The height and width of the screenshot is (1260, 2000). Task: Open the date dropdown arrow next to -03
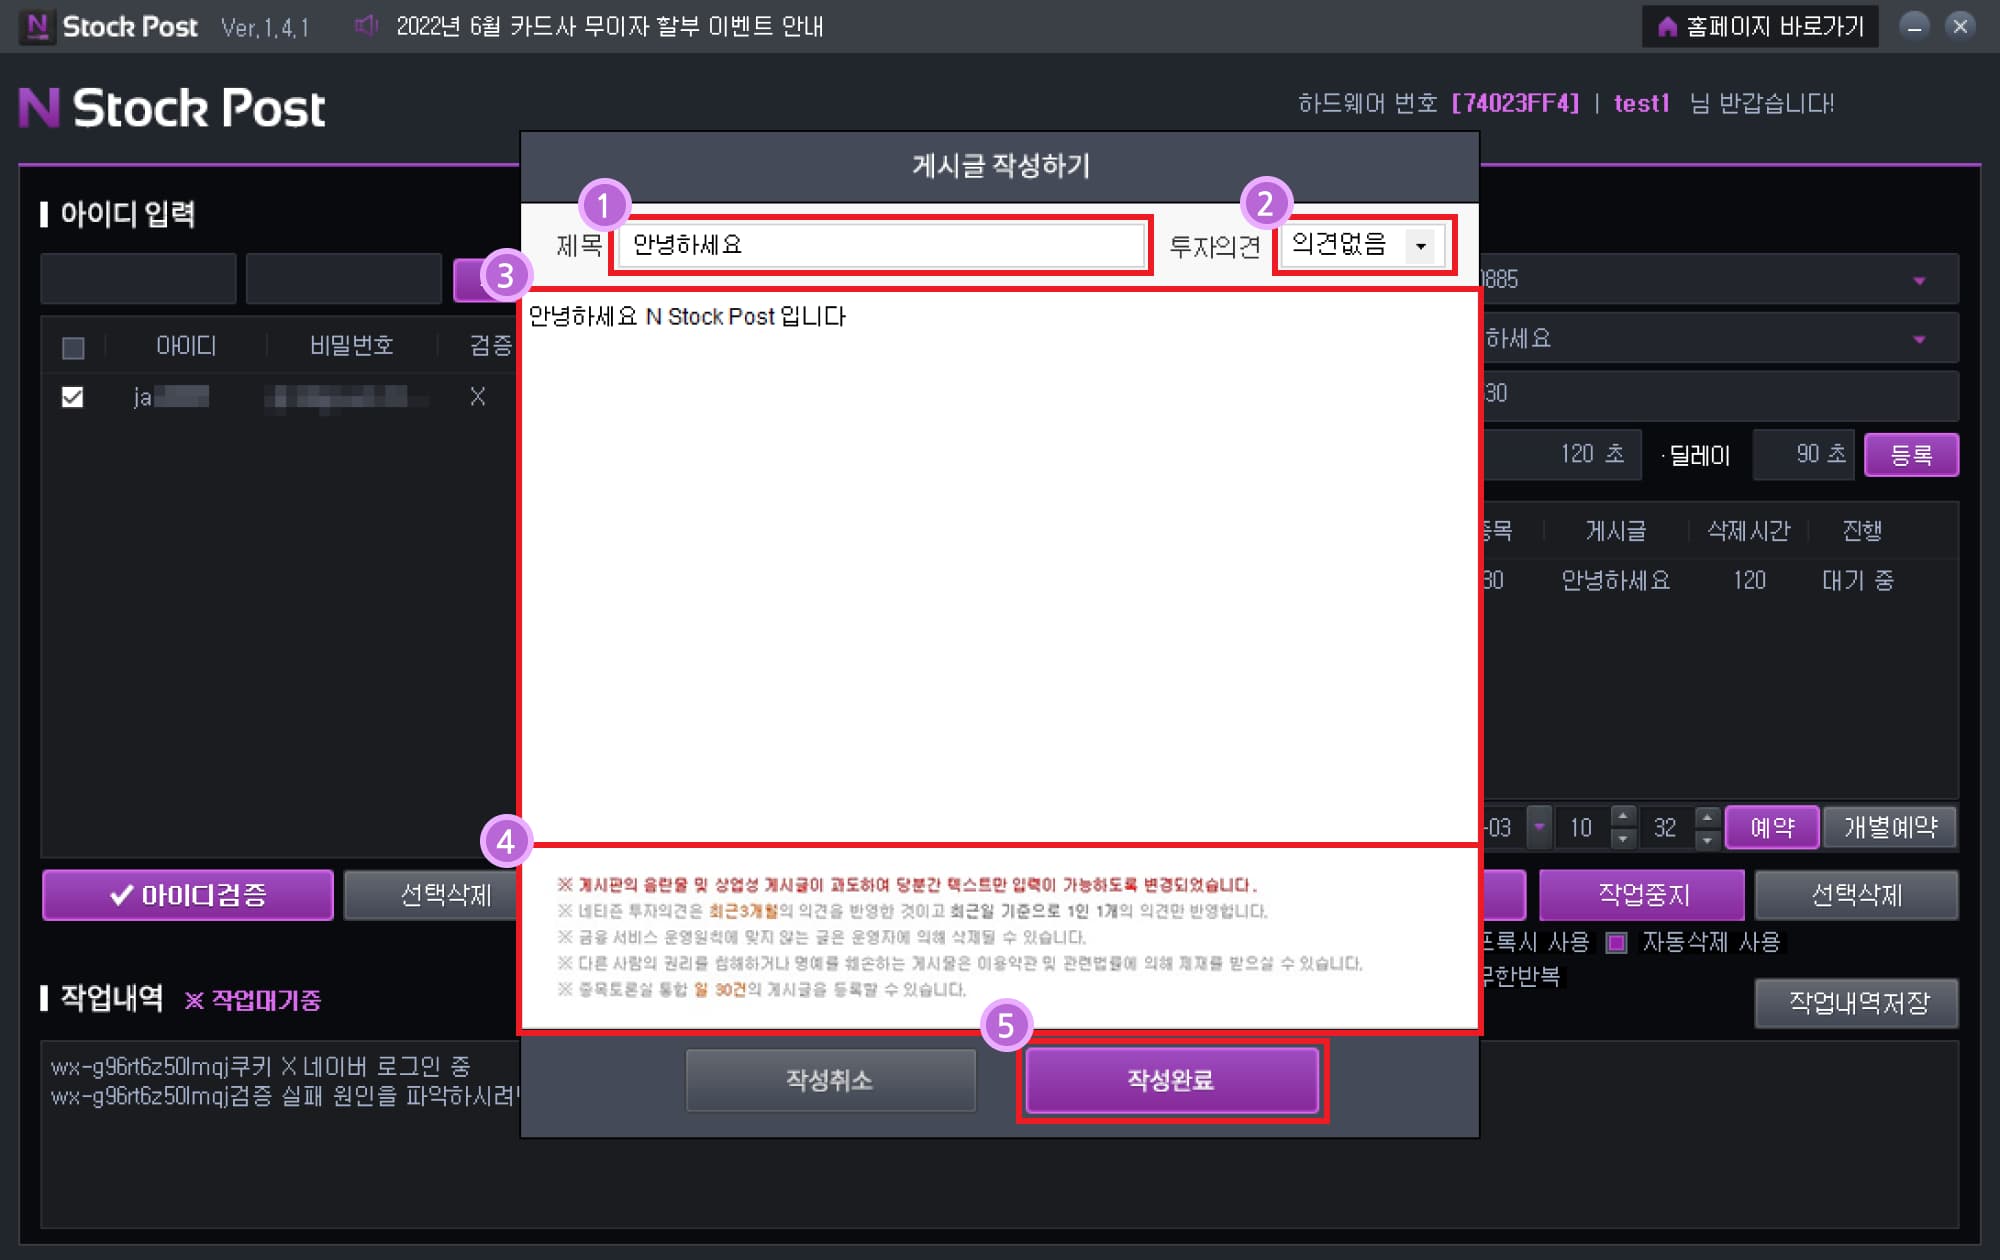(1539, 827)
